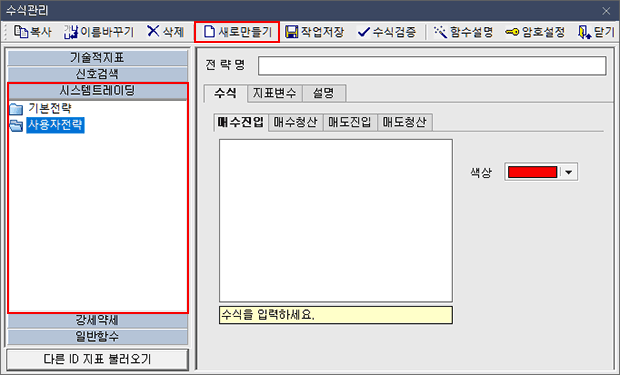Switch to the 지표변수 tab
The image size is (620, 375).
click(x=275, y=93)
